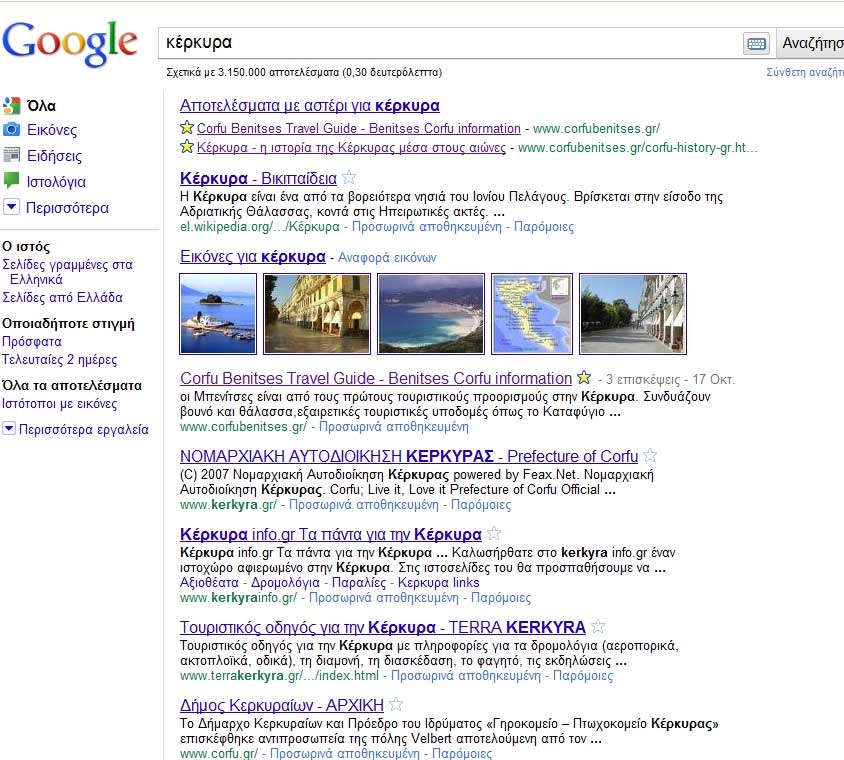This screenshot has height=760, width=844.
Task: Open Παρόμοιες for www.kerkyra.gr result
Action: 481,505
